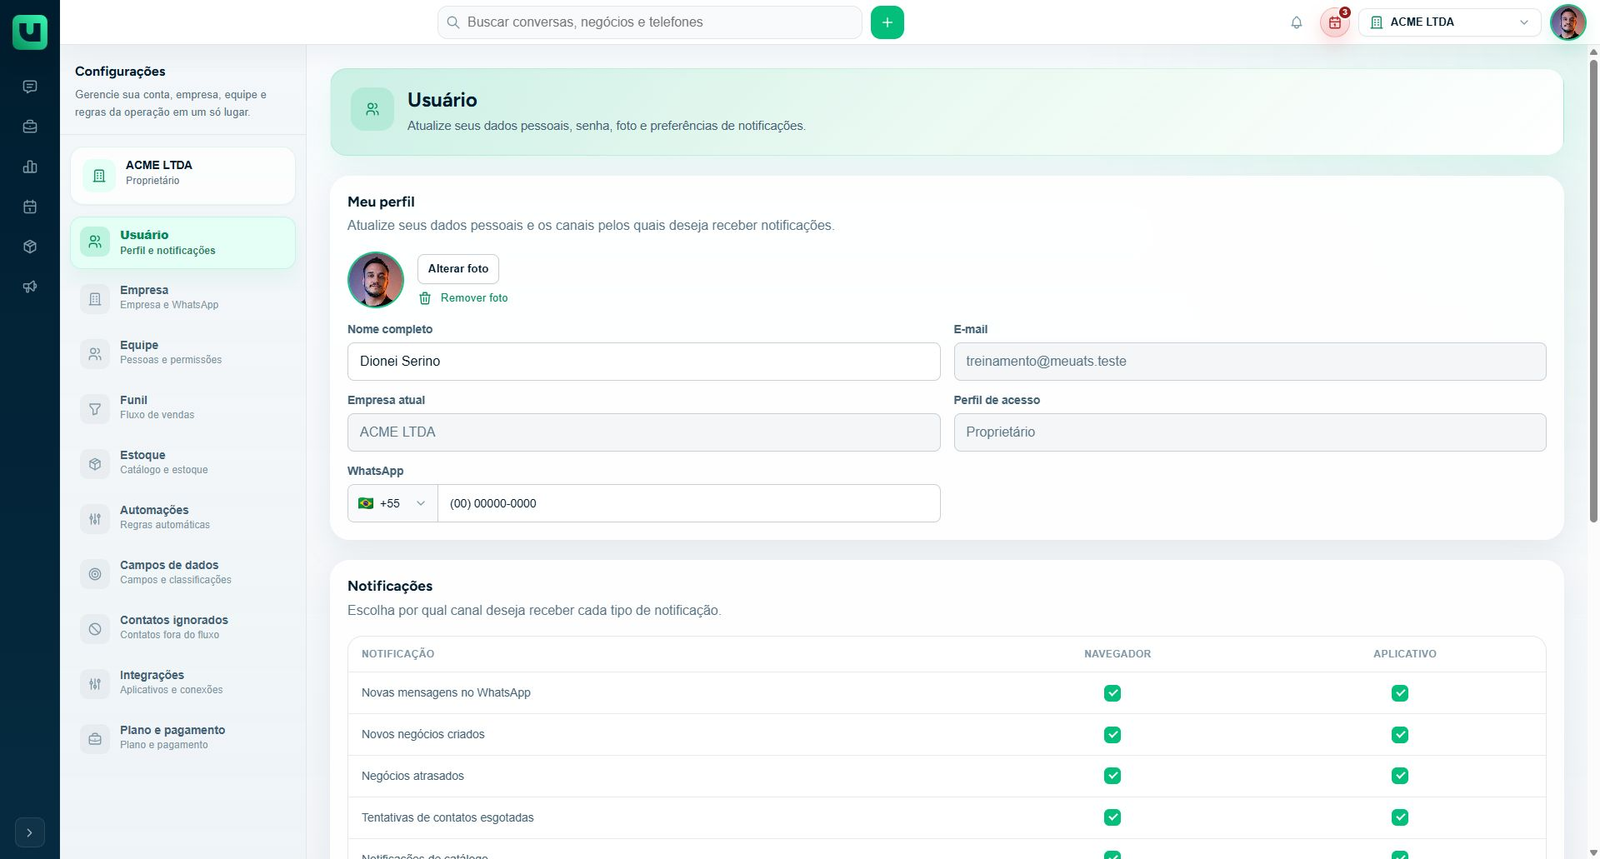The width and height of the screenshot is (1600, 859).
Task: Click the WhatsApp phone number field
Action: click(689, 503)
